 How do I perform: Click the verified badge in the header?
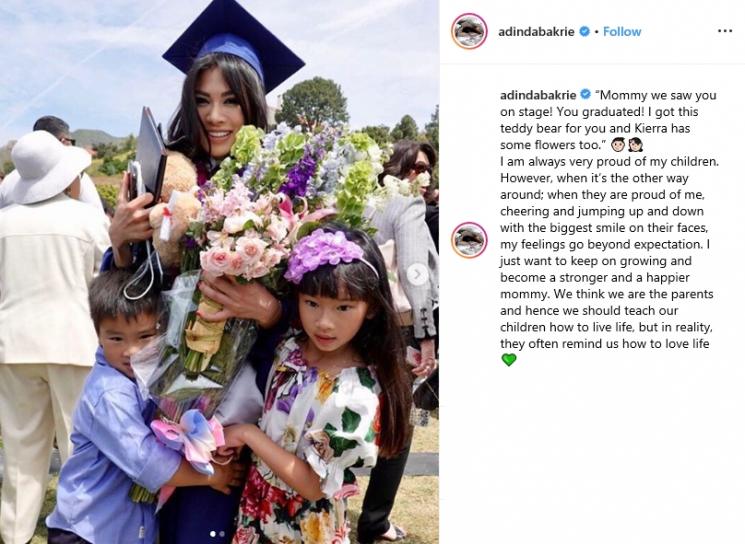tap(585, 31)
